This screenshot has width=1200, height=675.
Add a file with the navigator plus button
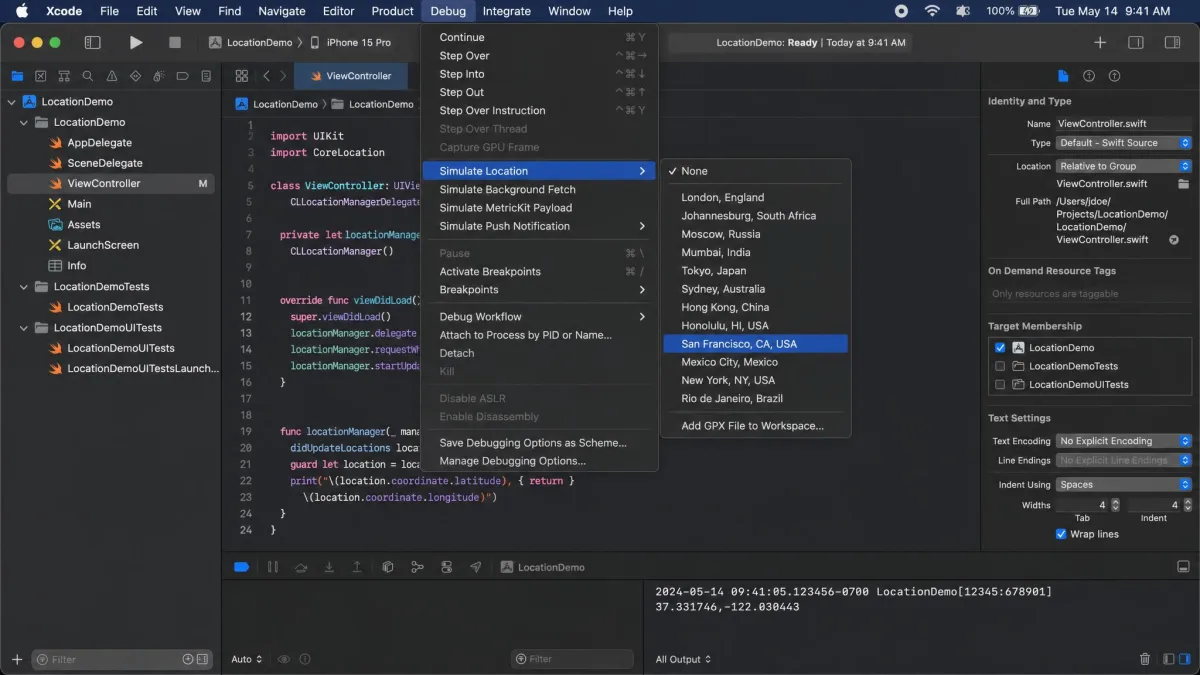(17, 659)
